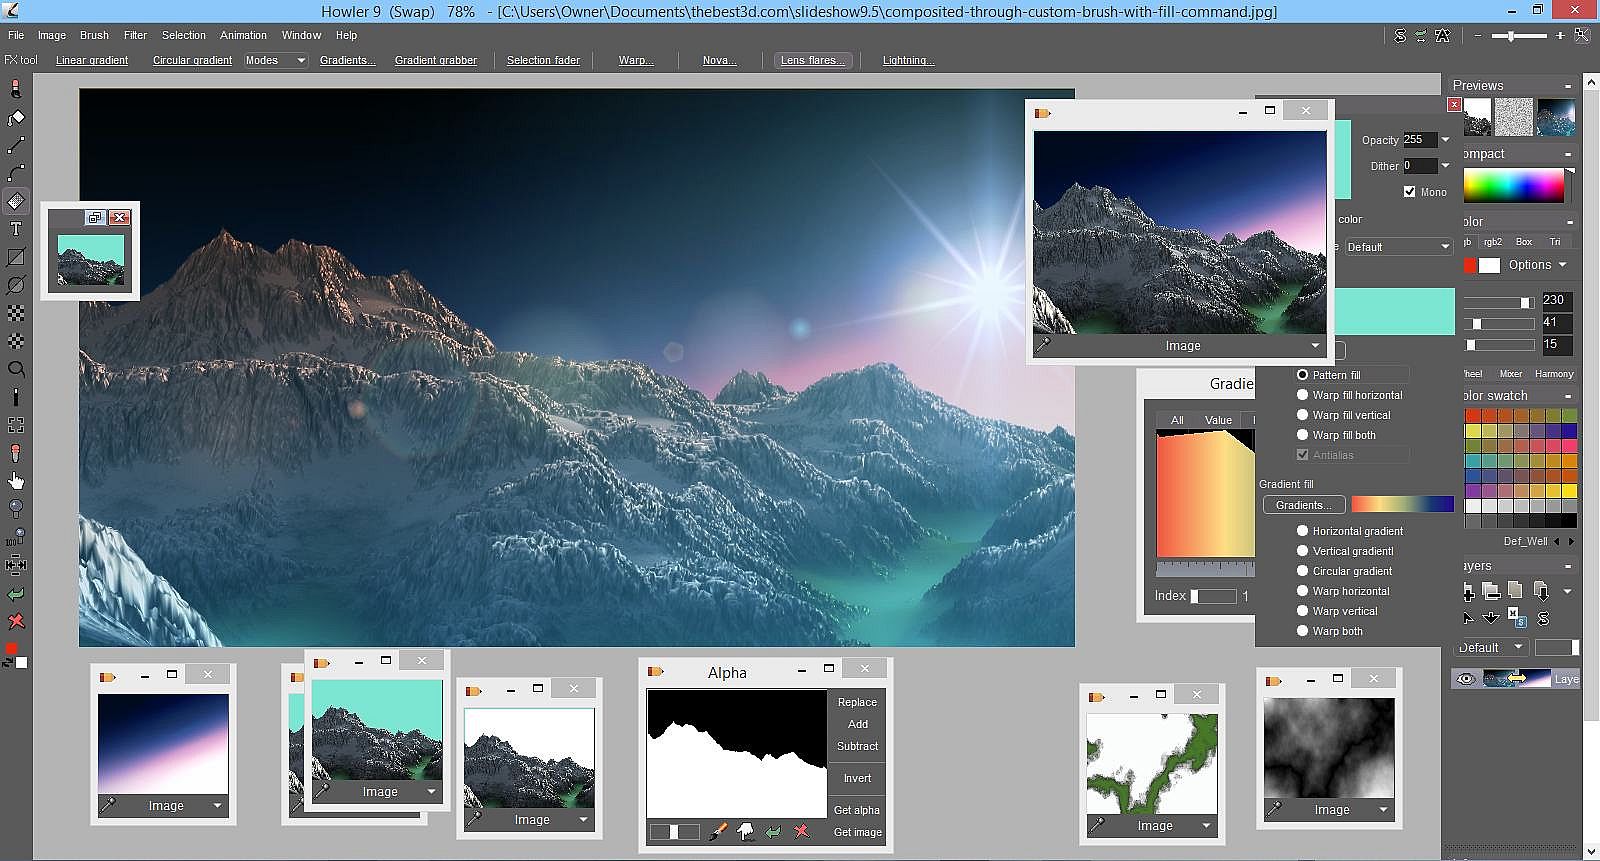Open the Filter menu
The width and height of the screenshot is (1600, 861).
tap(135, 35)
